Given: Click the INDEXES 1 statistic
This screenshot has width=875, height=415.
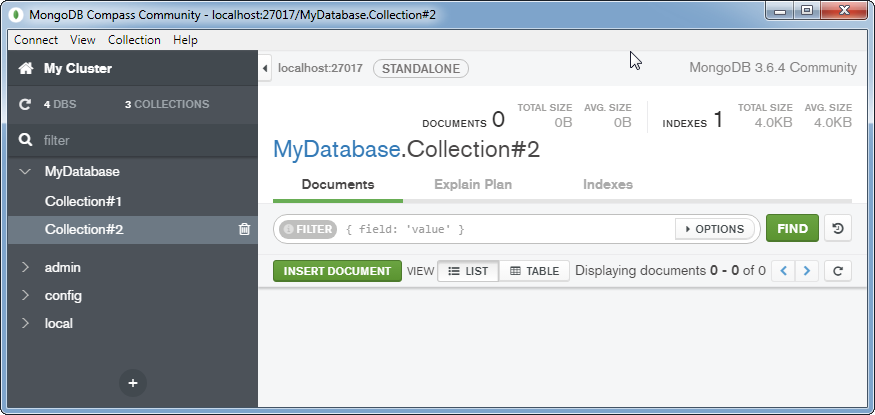Looking at the screenshot, I should [693, 120].
